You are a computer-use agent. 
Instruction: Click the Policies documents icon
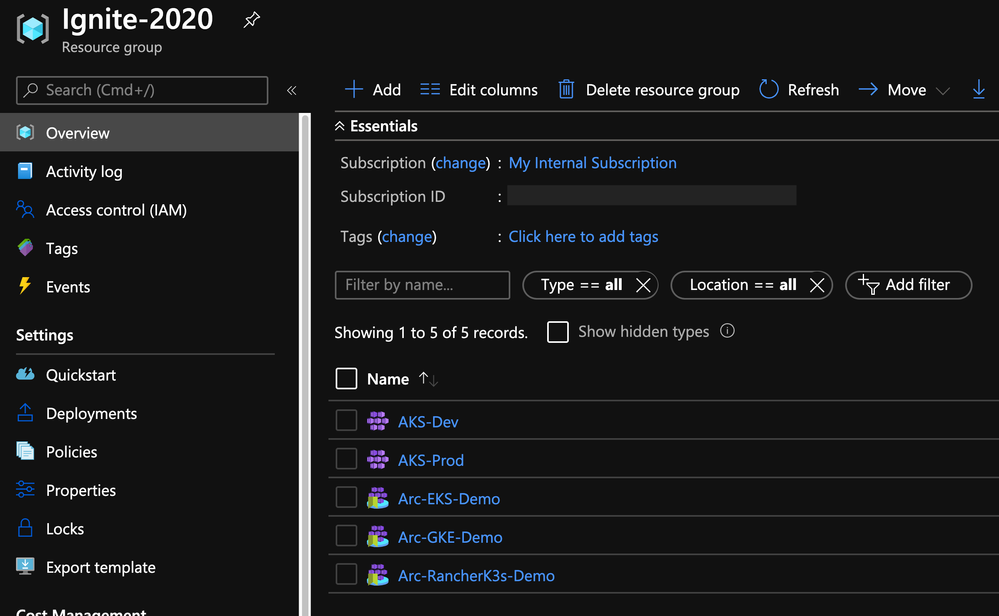(x=25, y=451)
